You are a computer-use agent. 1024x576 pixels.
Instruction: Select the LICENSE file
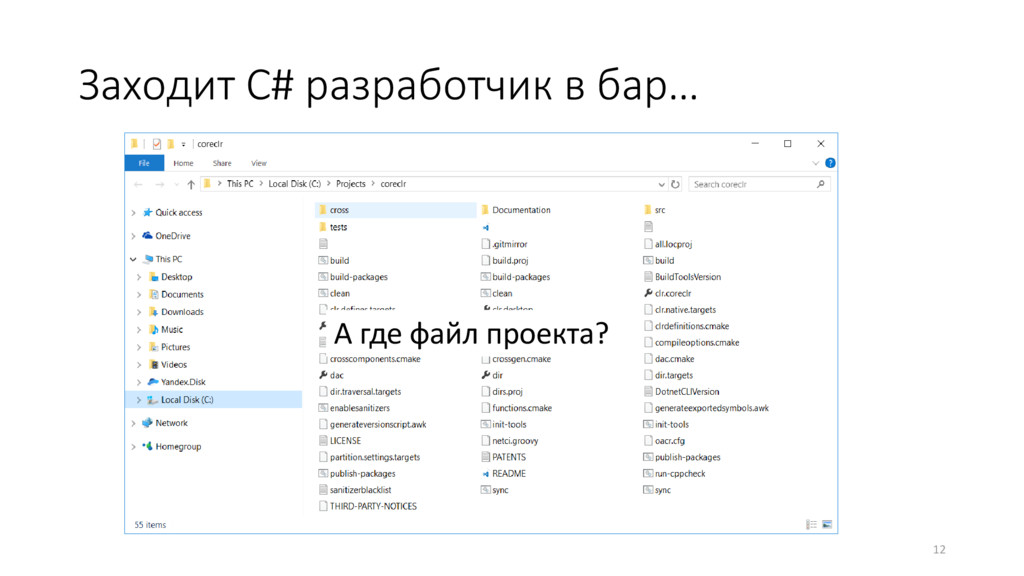[x=345, y=441]
